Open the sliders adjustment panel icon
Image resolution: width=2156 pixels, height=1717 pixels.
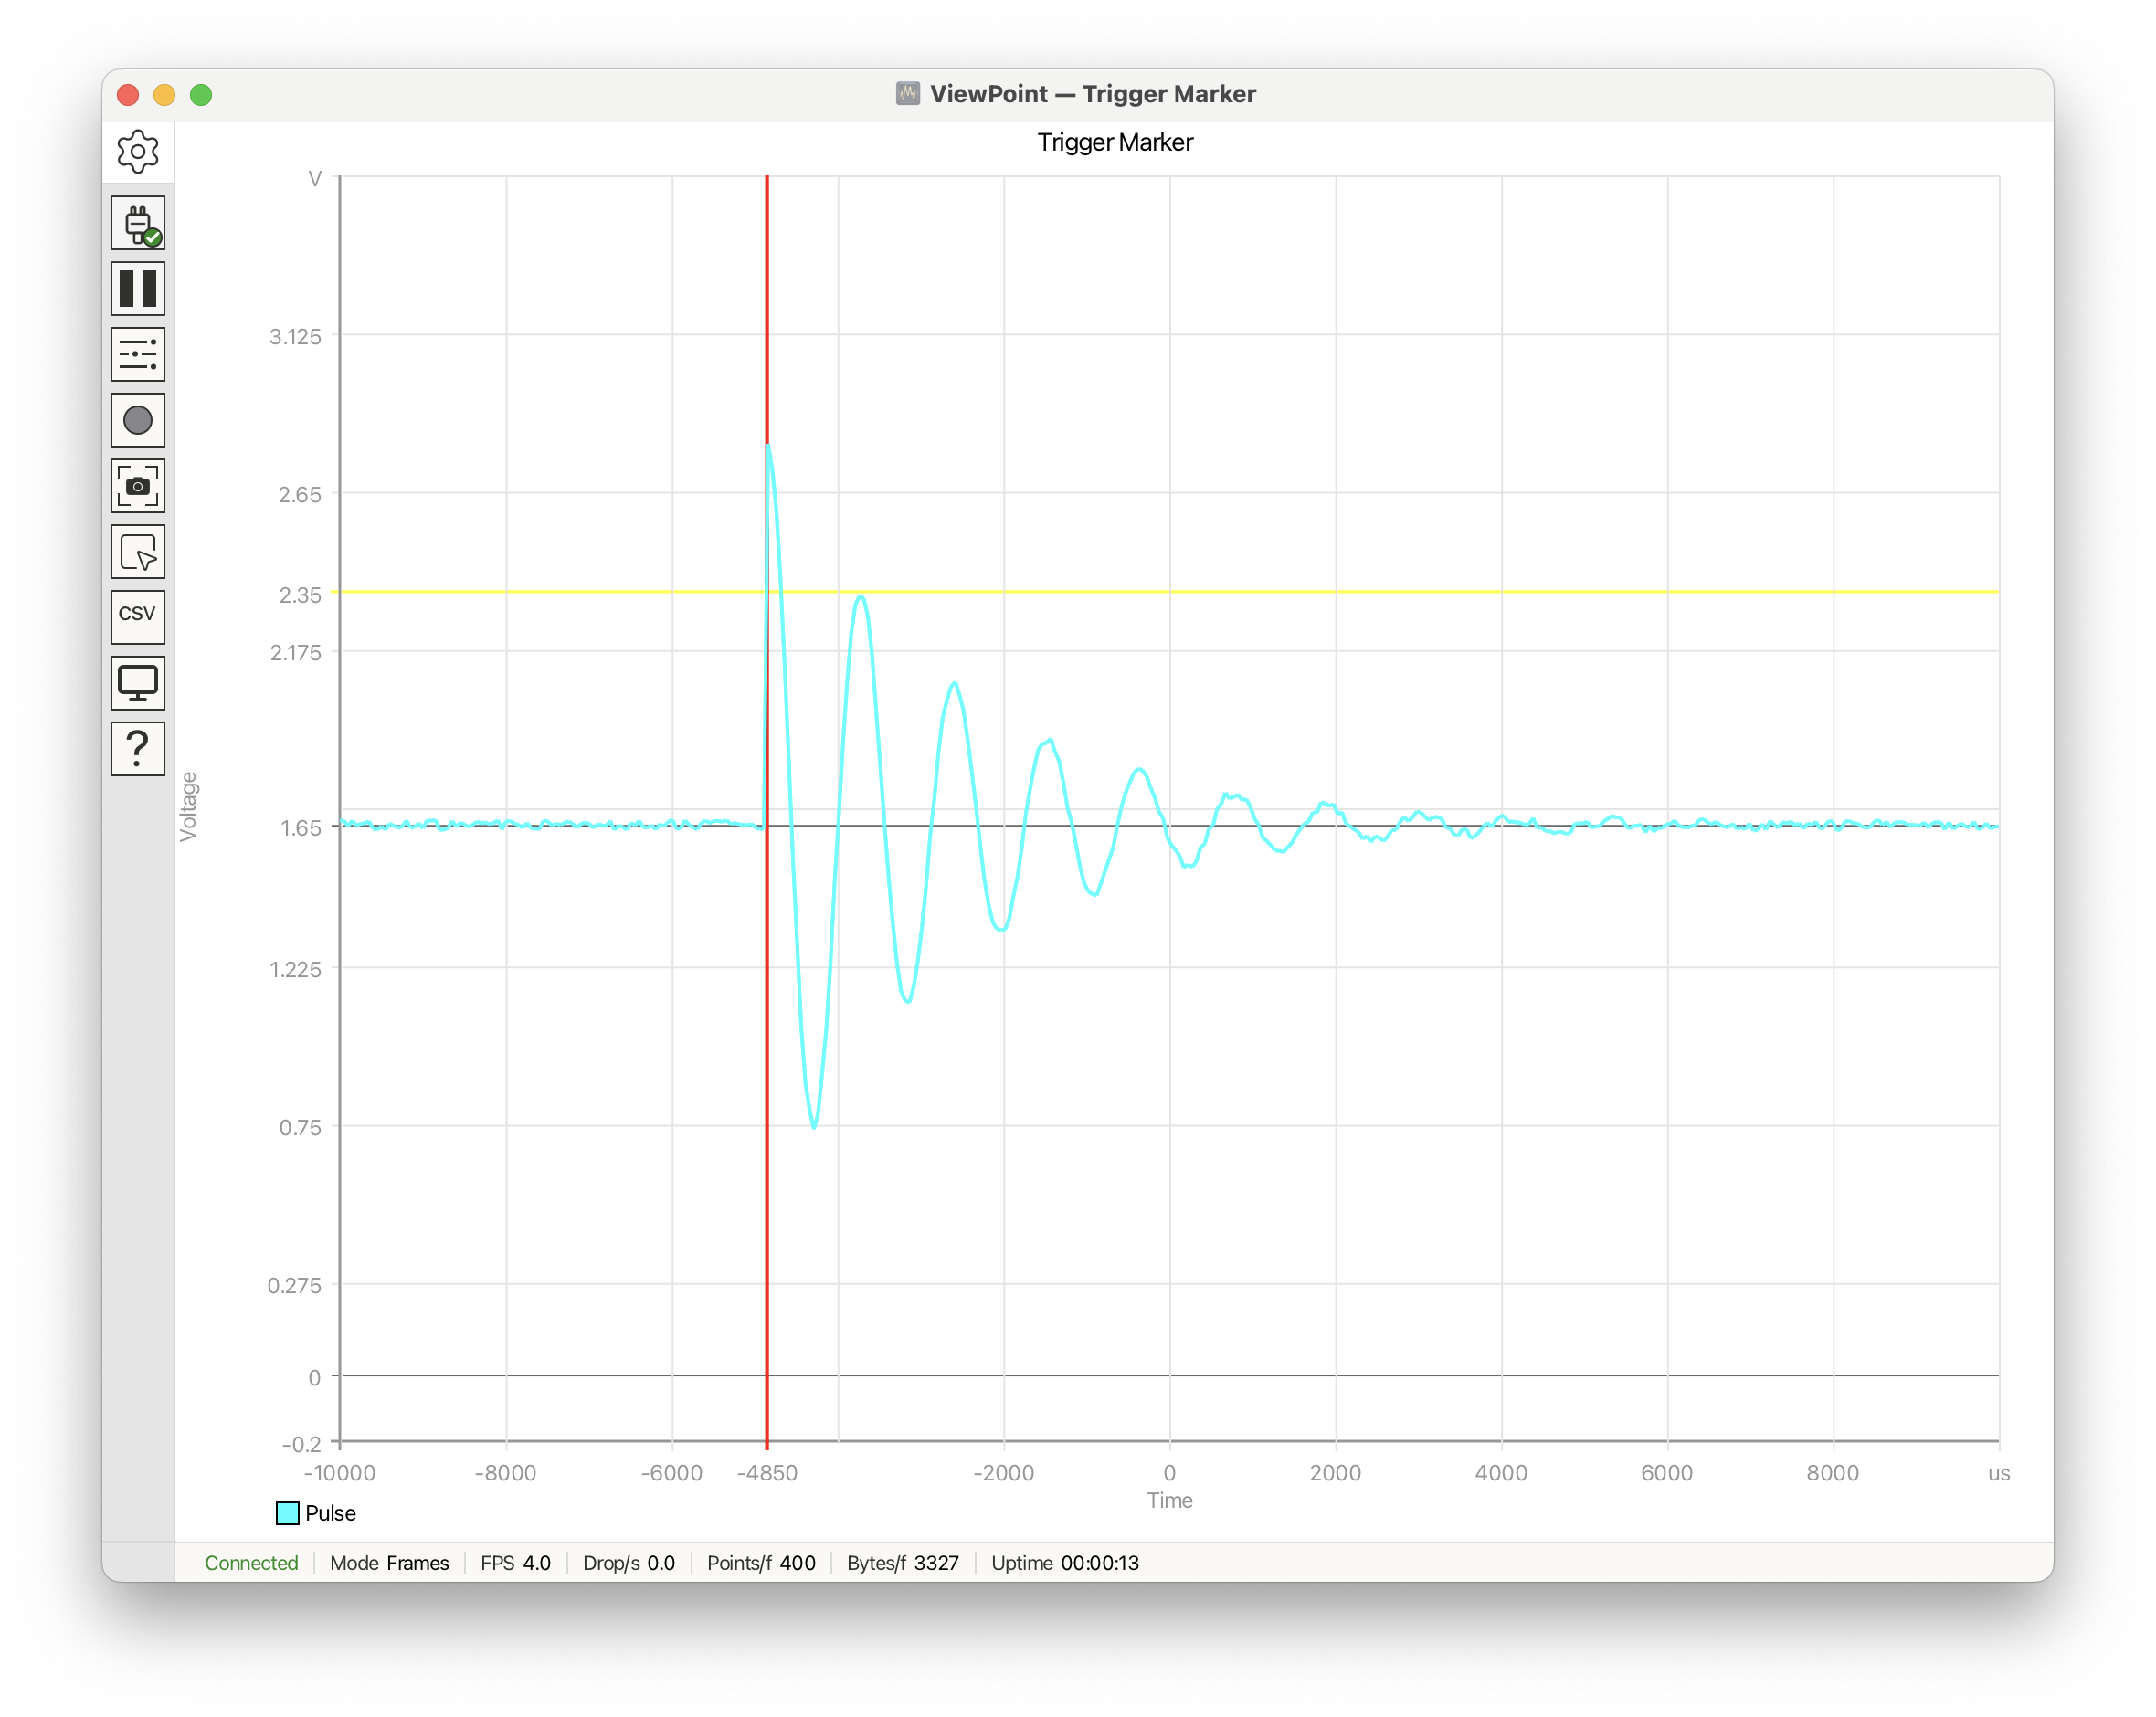[x=137, y=354]
